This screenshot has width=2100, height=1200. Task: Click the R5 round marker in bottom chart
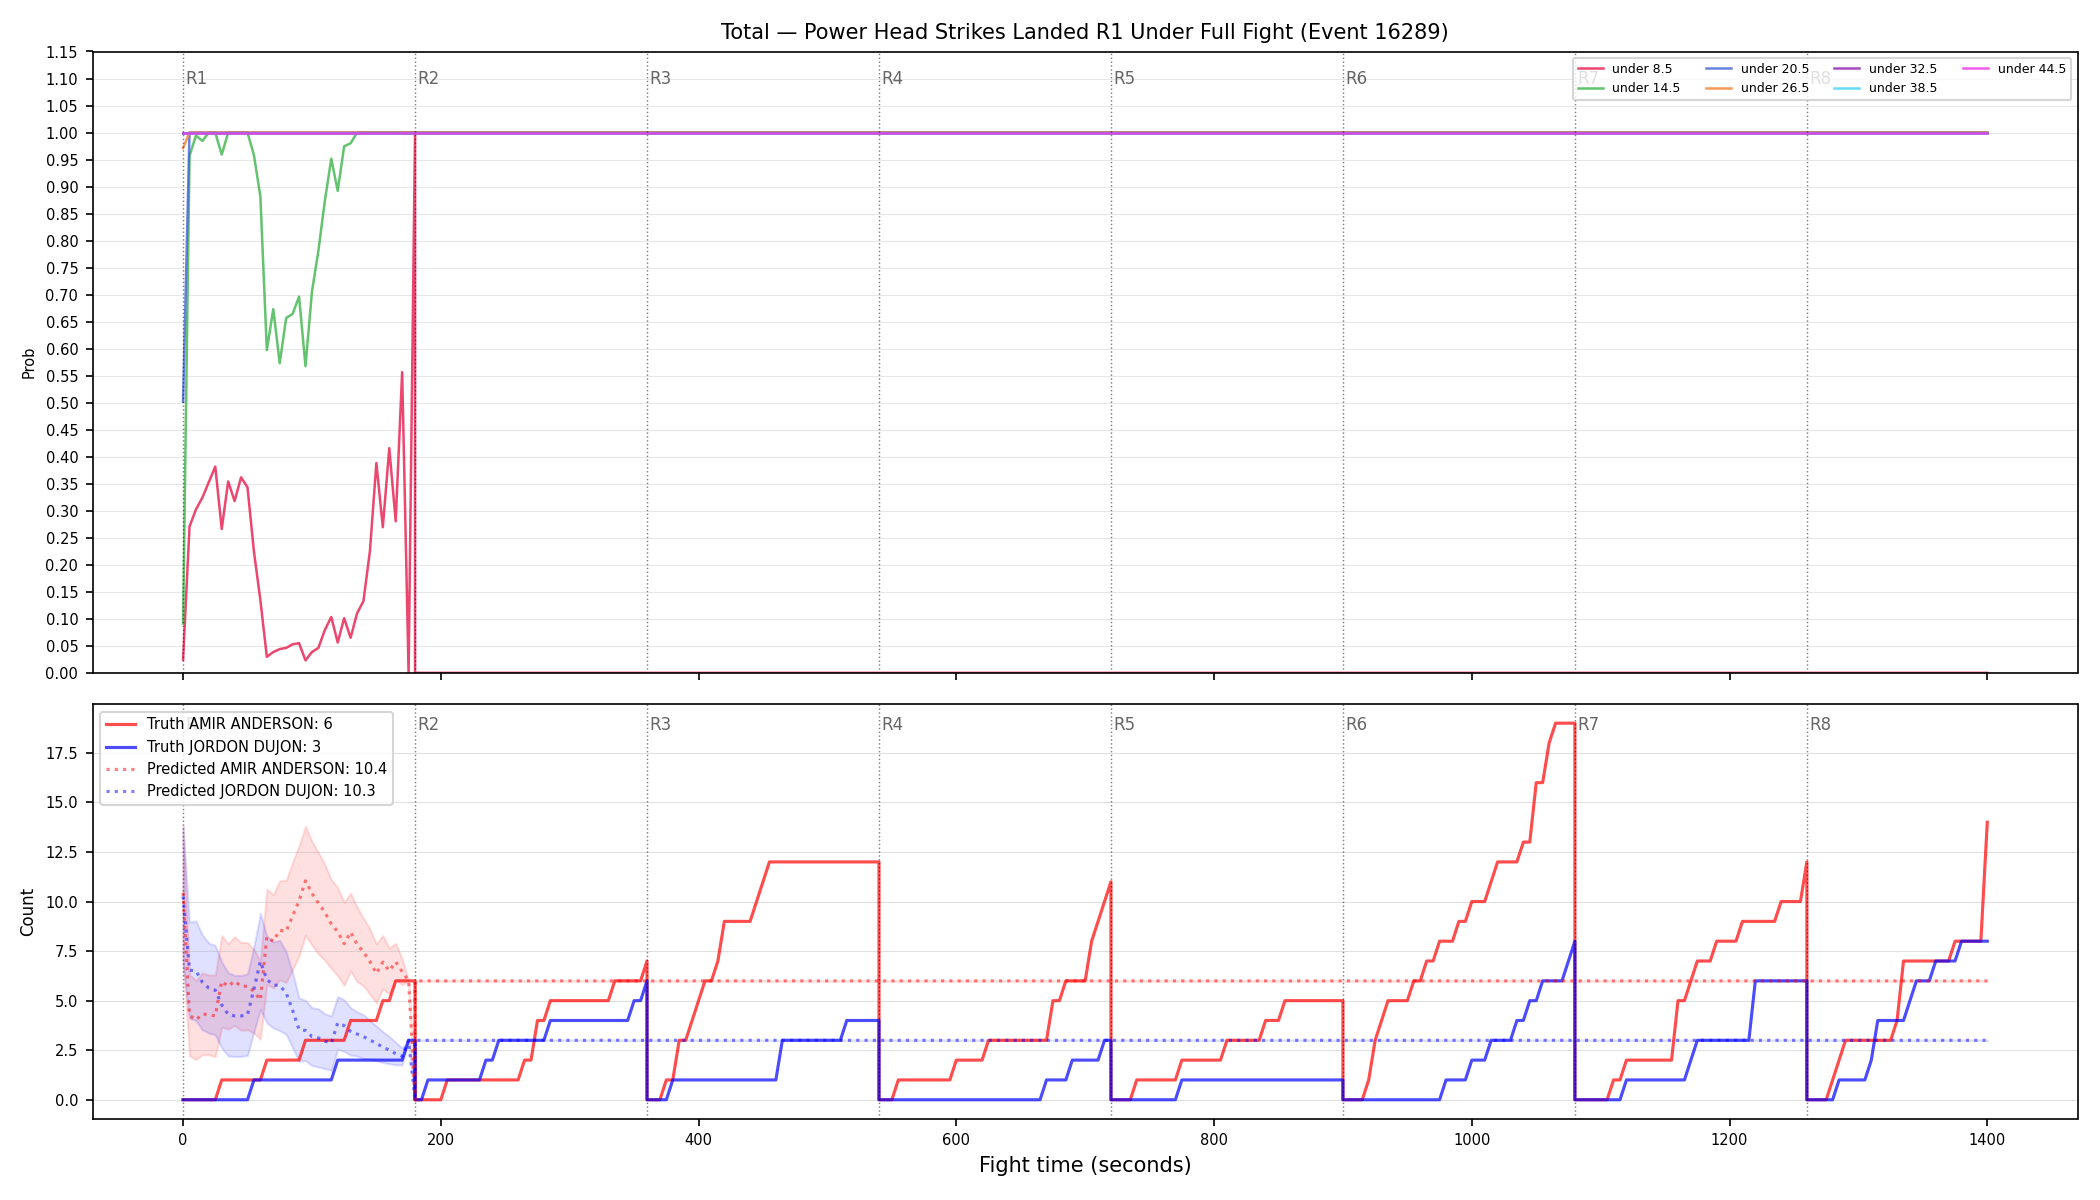(x=1124, y=724)
